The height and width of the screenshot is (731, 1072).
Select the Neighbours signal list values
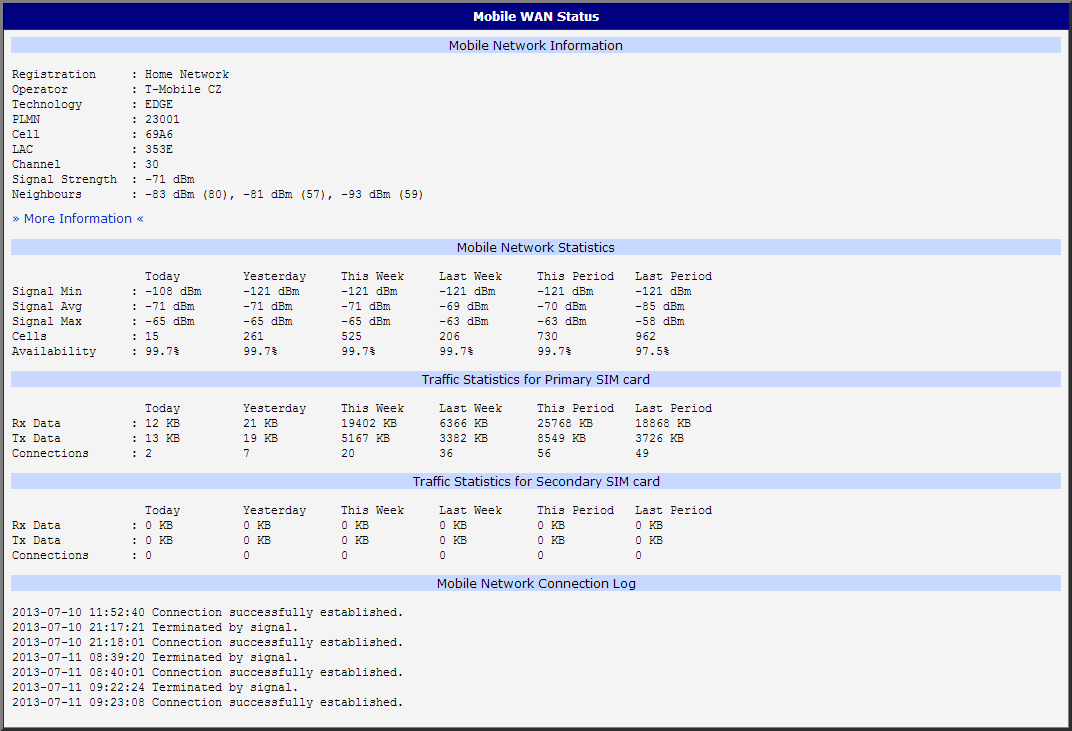click(284, 195)
